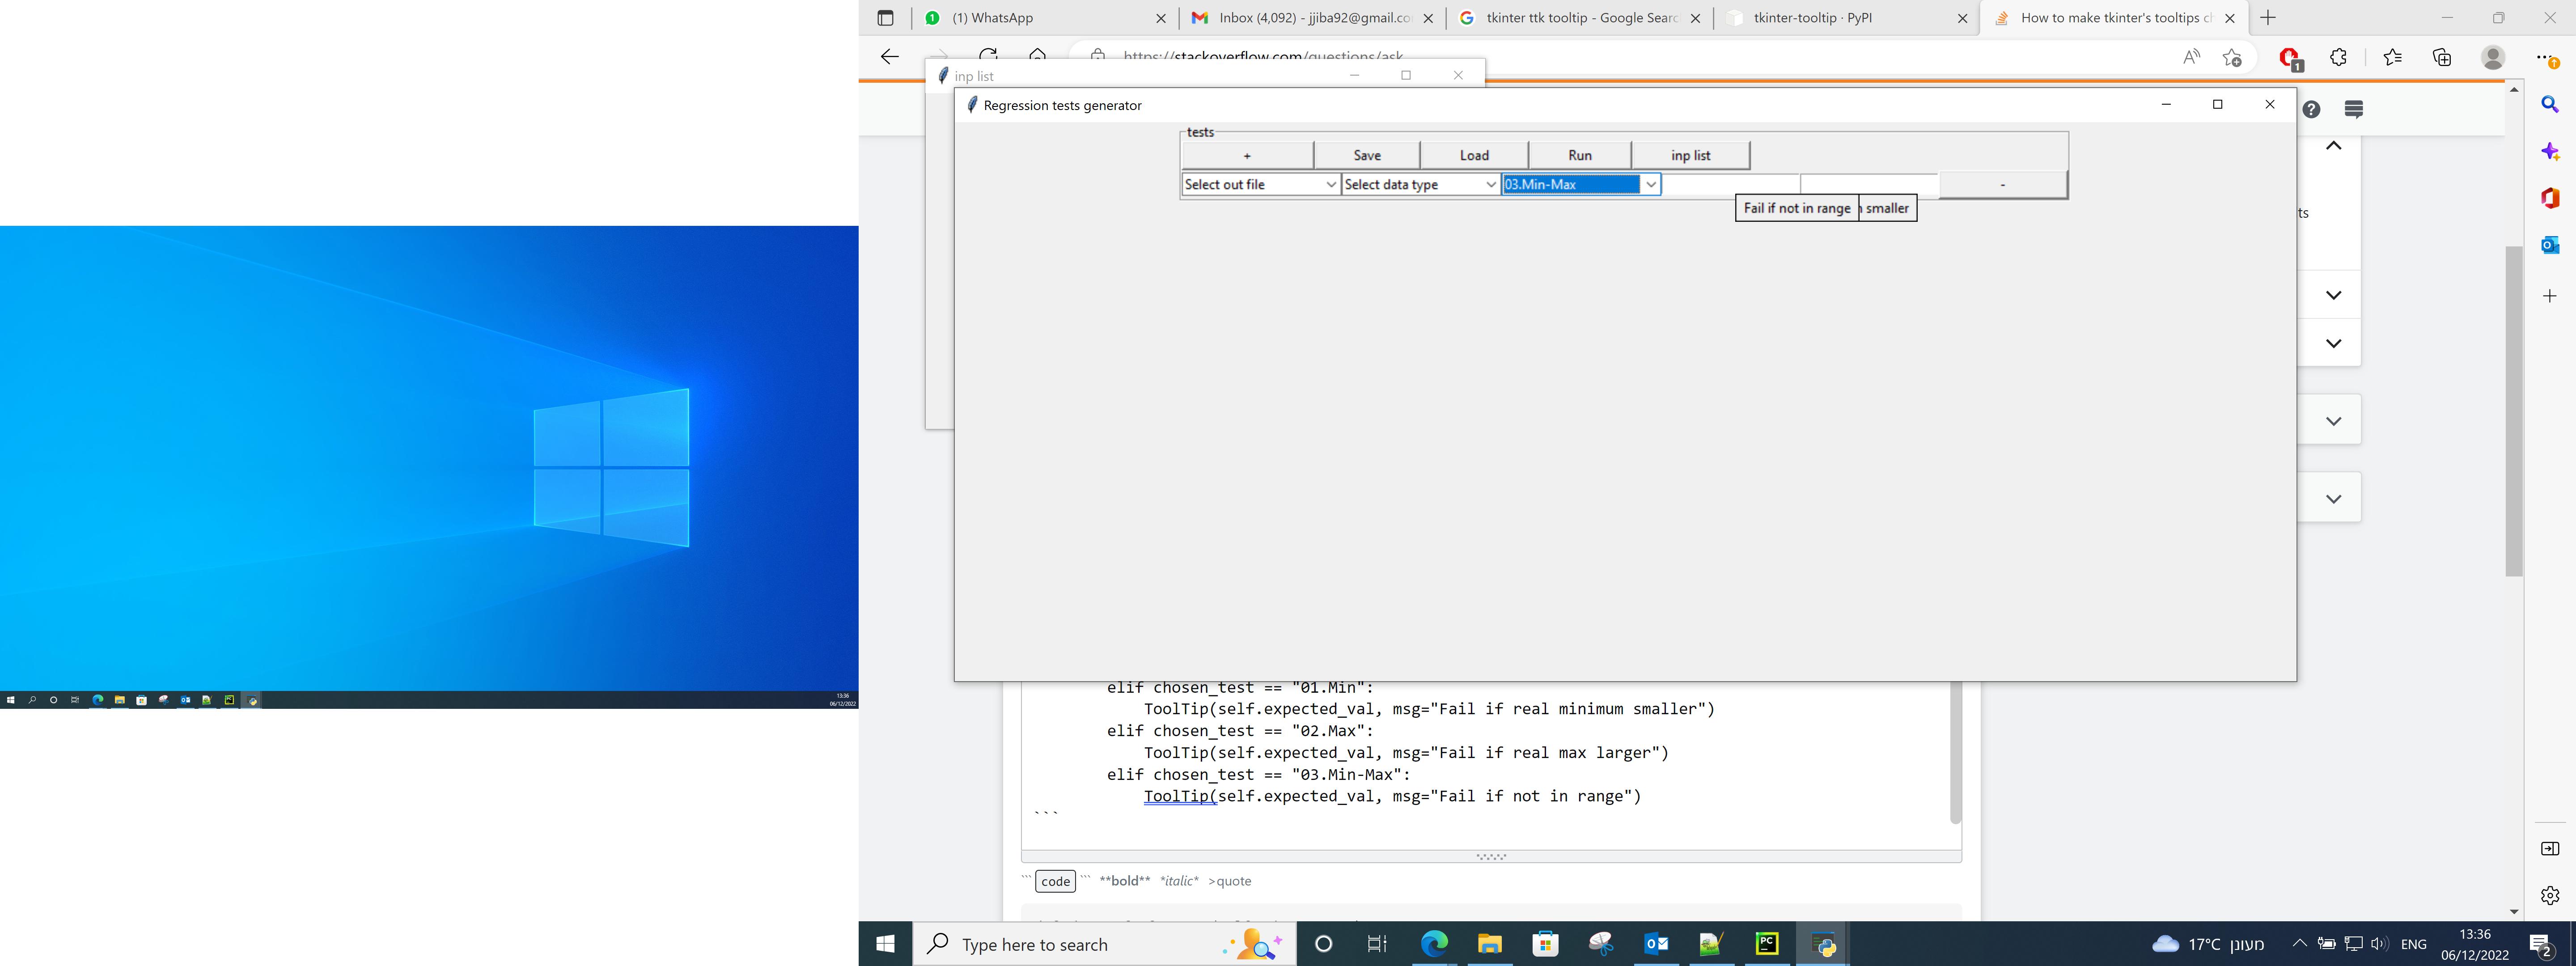Collapse the top Stack Overflow sidebar chevron
Viewport: 2576px width, 966px height.
point(2333,146)
